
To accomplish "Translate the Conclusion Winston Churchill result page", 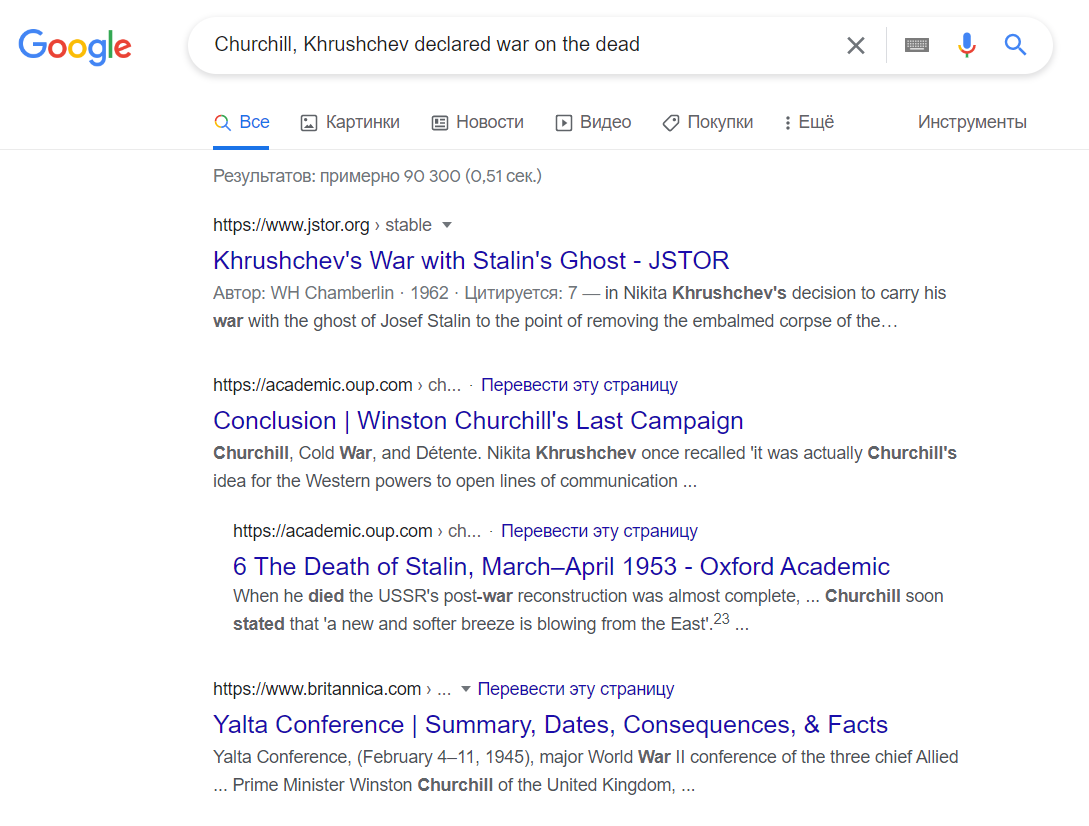I will tap(579, 385).
